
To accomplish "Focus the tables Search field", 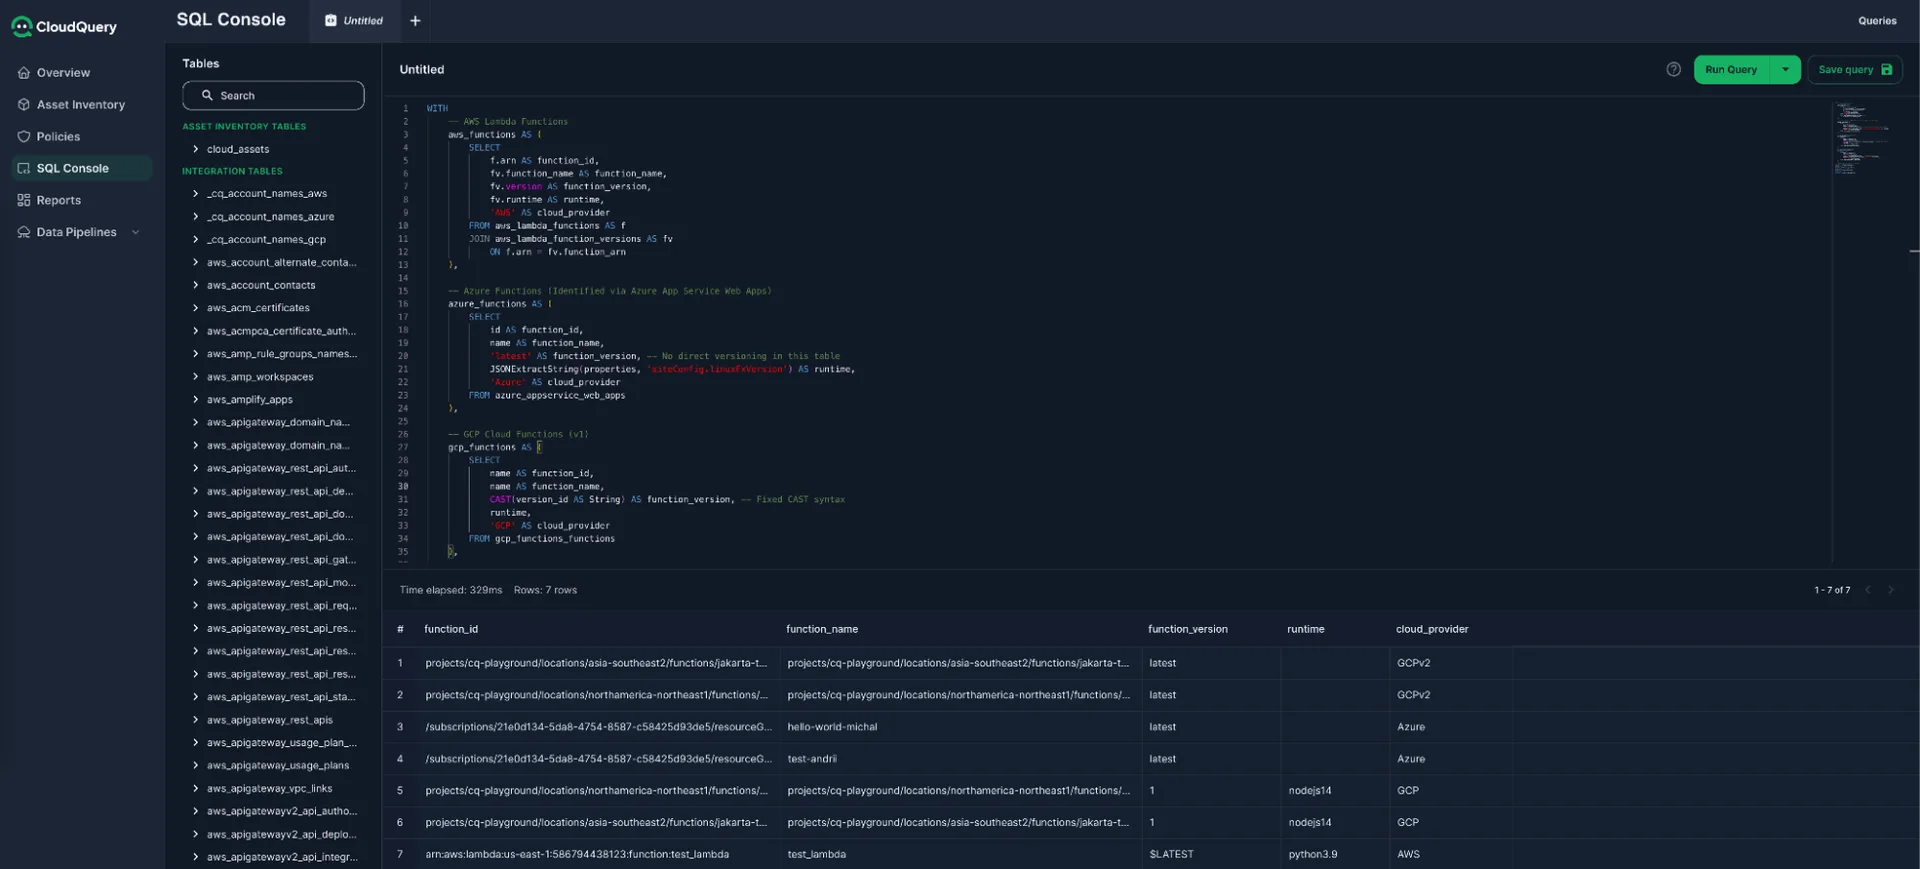I will pos(273,96).
